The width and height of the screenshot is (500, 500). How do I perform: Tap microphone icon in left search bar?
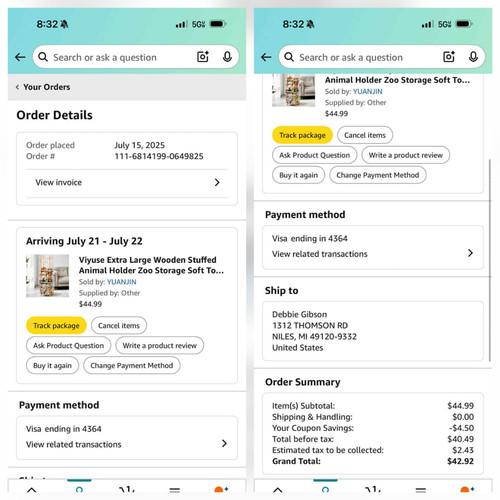[227, 57]
